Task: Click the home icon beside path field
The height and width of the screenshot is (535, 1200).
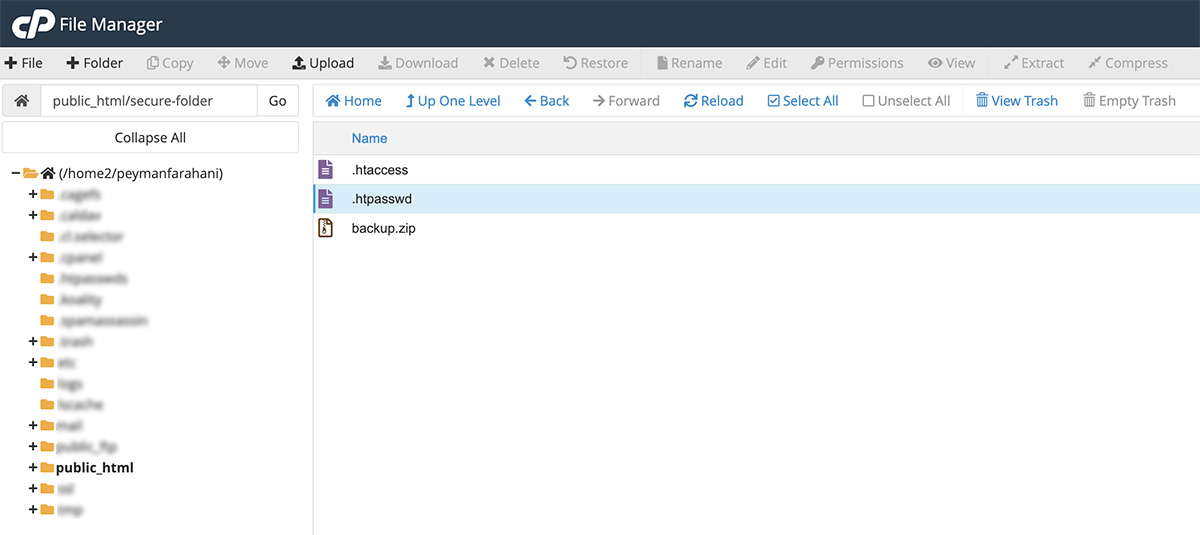Action: pyautogui.click(x=21, y=101)
